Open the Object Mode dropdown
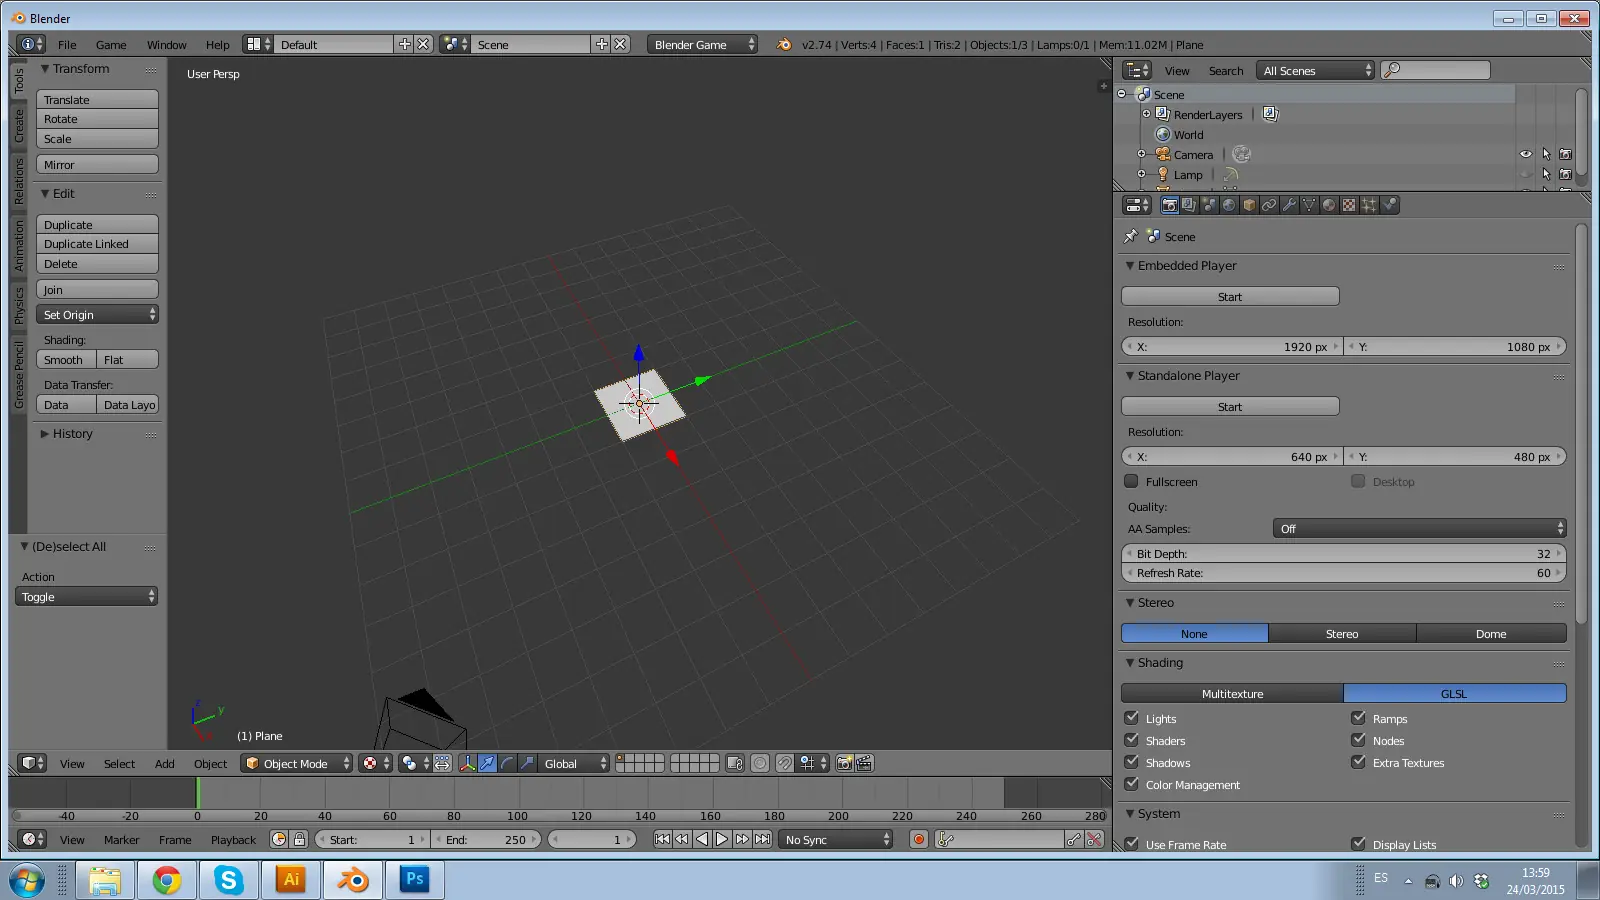Screen dimensions: 1600x900 click(297, 763)
